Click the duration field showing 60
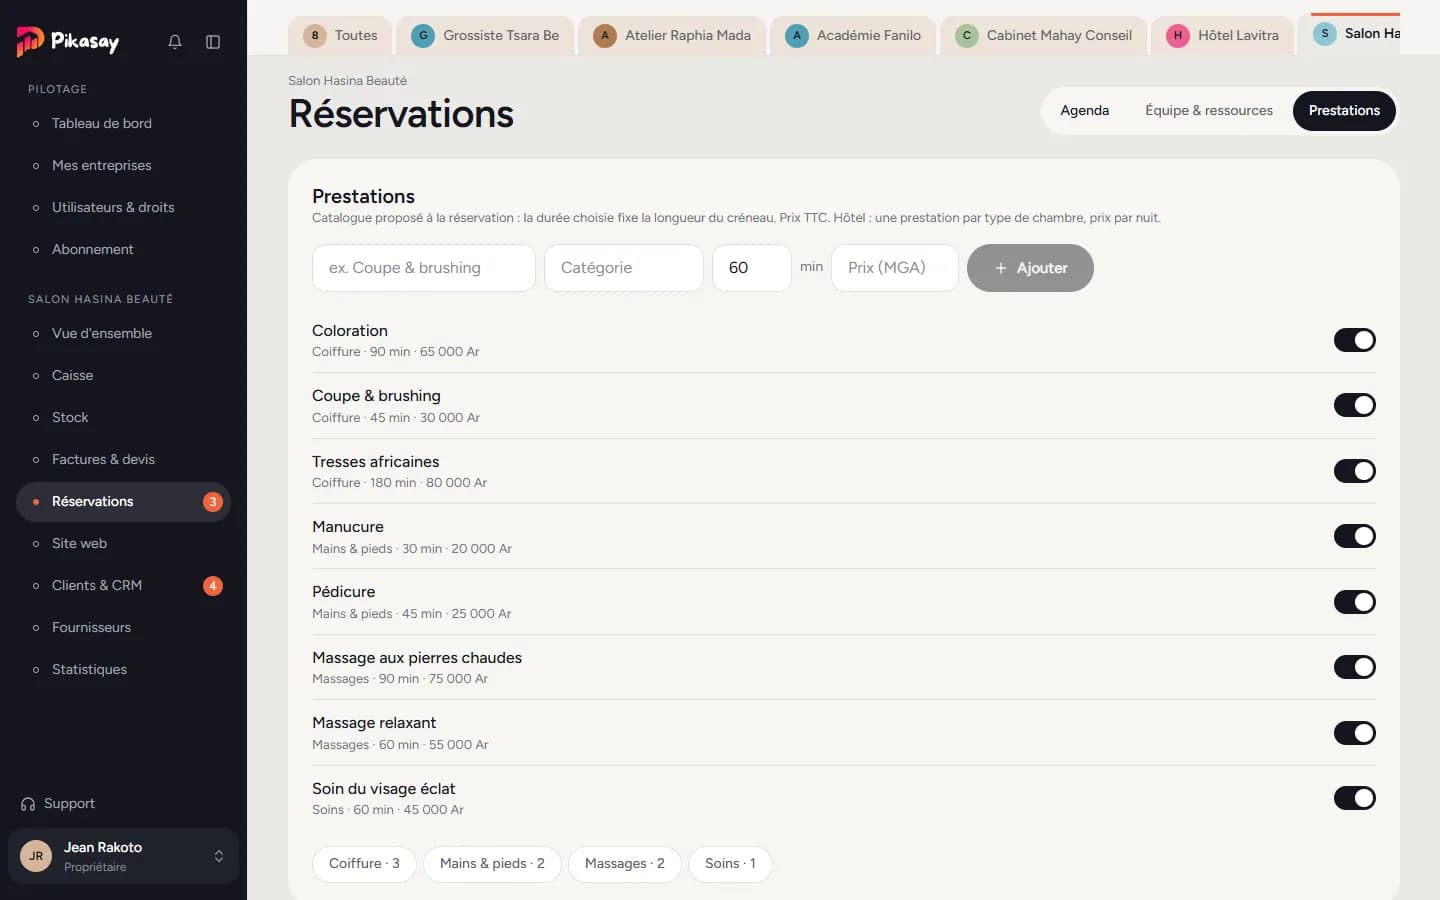This screenshot has height=900, width=1440. click(x=752, y=268)
